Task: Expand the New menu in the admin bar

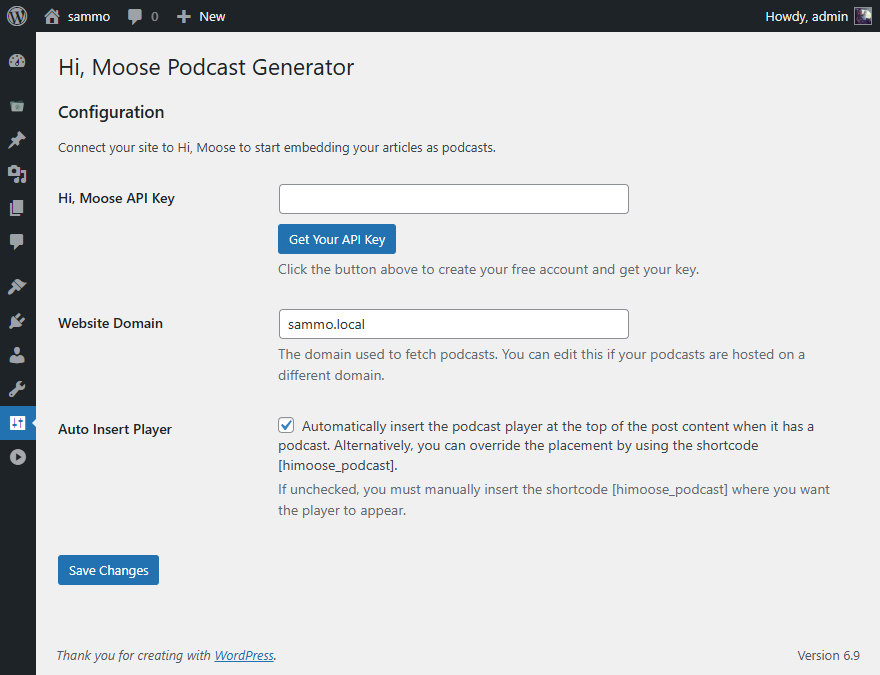Action: coord(200,15)
